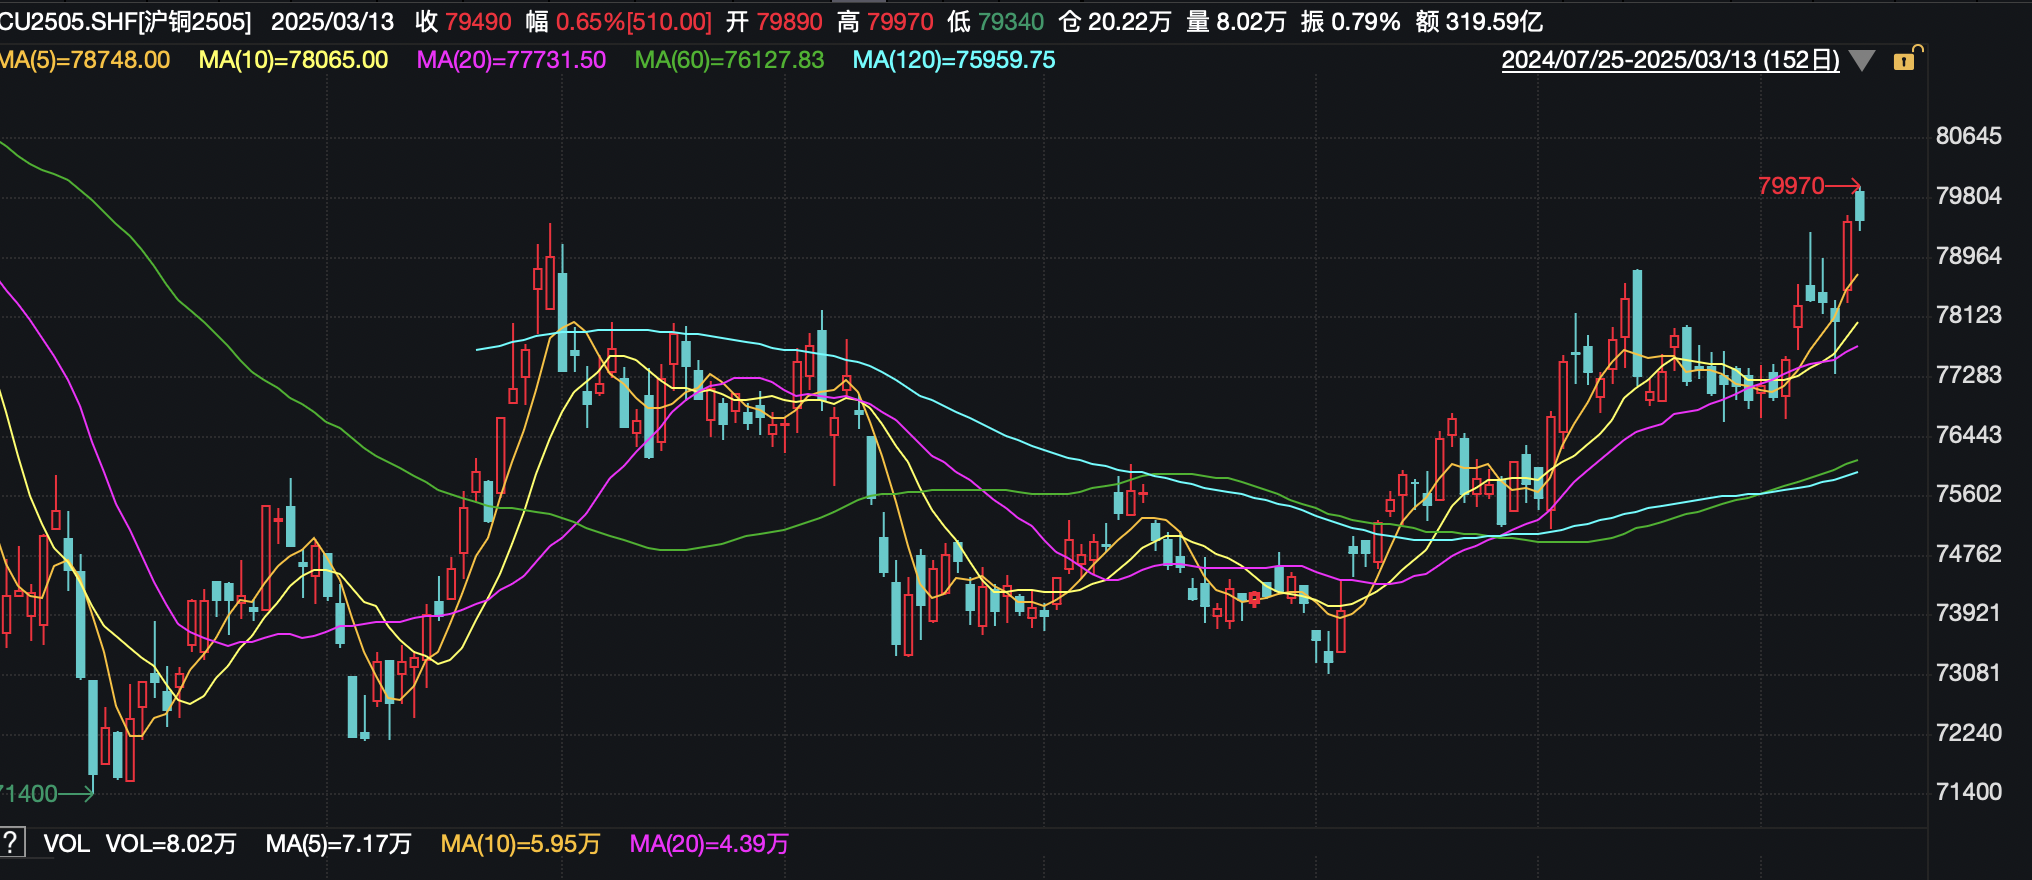2032x880 pixels.
Task: Open the question mark help icon beside VOL
Action: 12,843
